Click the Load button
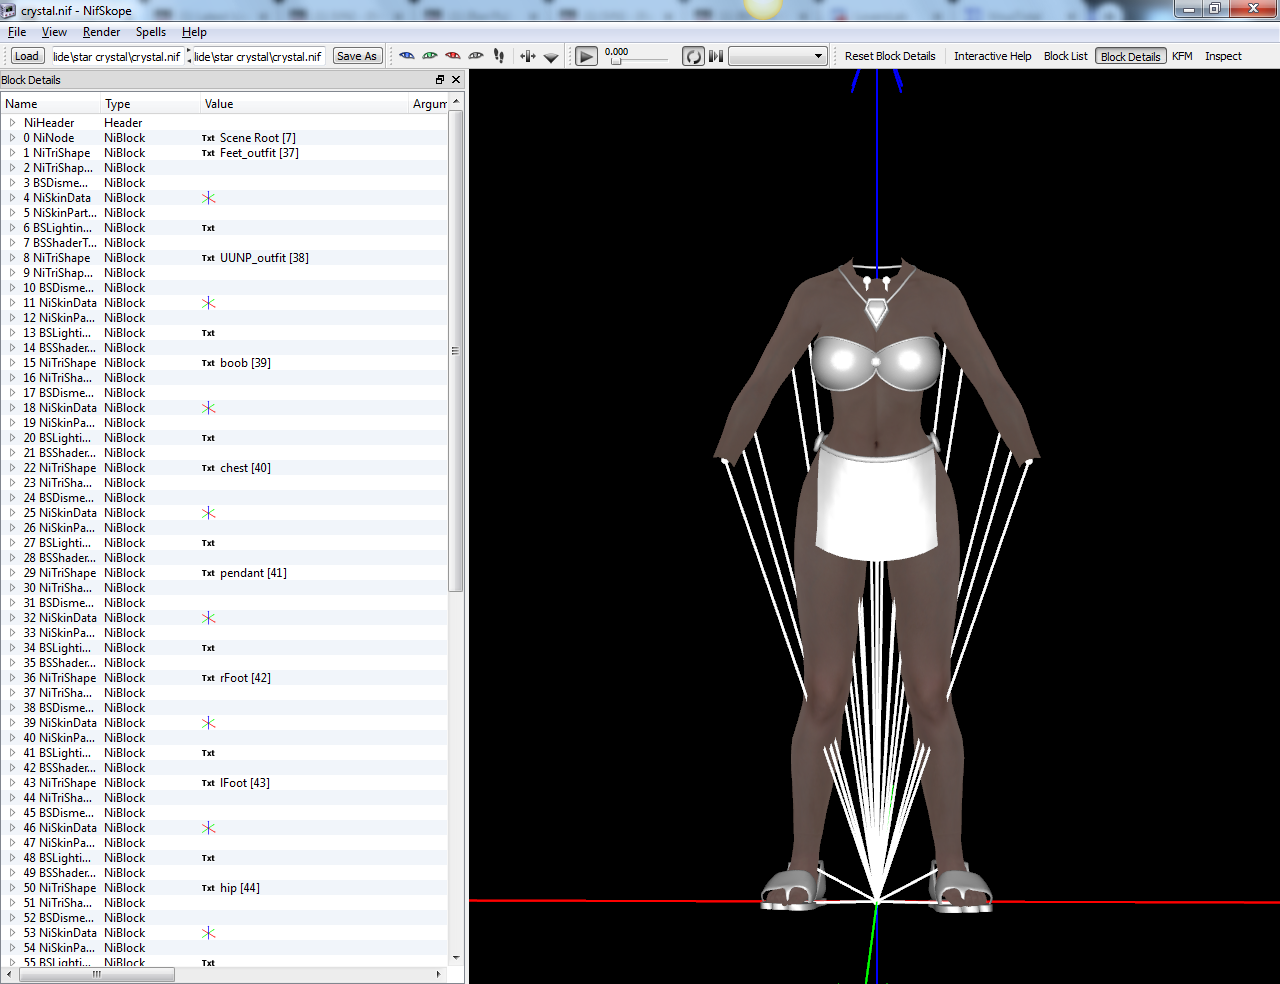Image resolution: width=1280 pixels, height=984 pixels. click(x=27, y=56)
